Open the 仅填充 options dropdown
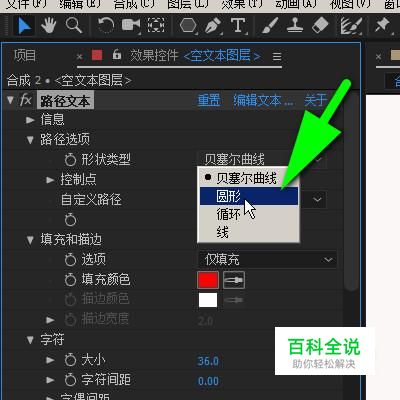The height and width of the screenshot is (400, 400). pos(268,260)
